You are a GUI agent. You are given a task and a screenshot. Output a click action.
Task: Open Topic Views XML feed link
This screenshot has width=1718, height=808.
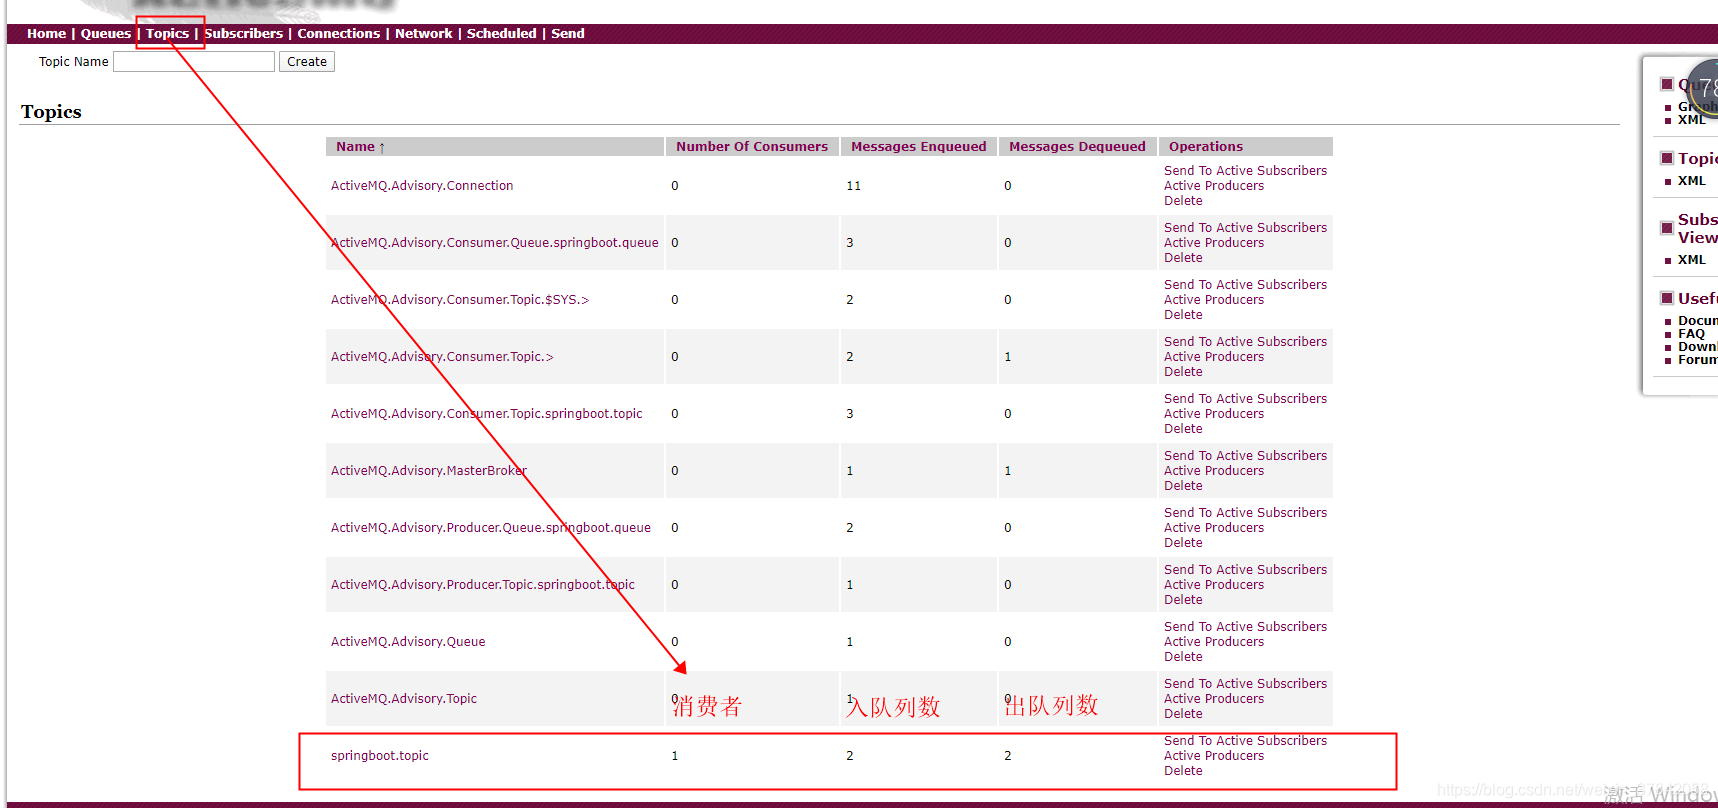(x=1692, y=181)
